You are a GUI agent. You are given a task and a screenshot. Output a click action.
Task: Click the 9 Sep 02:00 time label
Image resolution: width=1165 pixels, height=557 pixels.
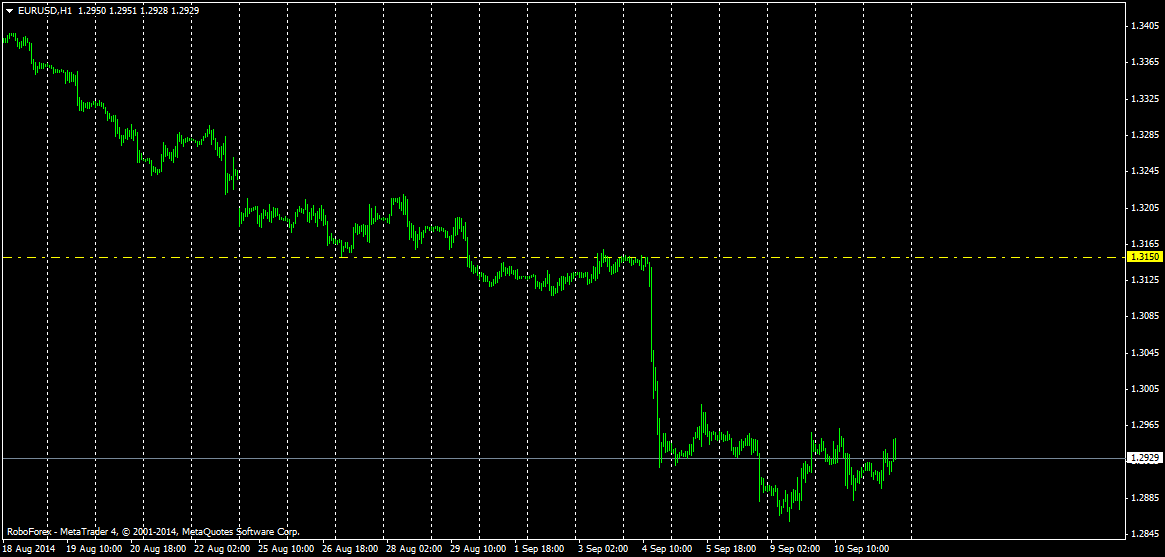pos(795,550)
